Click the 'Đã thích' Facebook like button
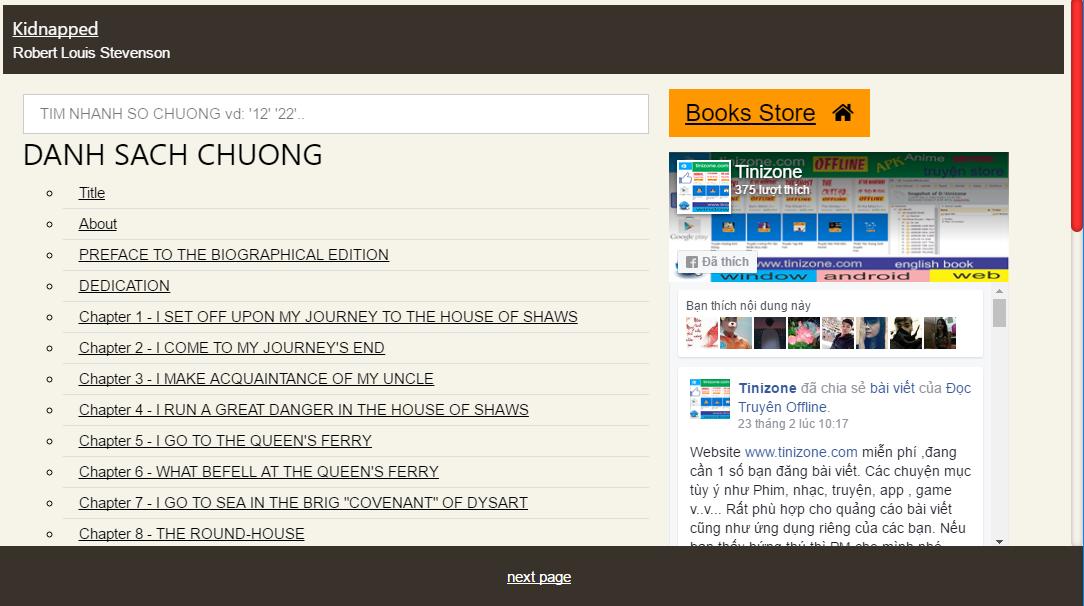The width and height of the screenshot is (1084, 606). (x=717, y=262)
